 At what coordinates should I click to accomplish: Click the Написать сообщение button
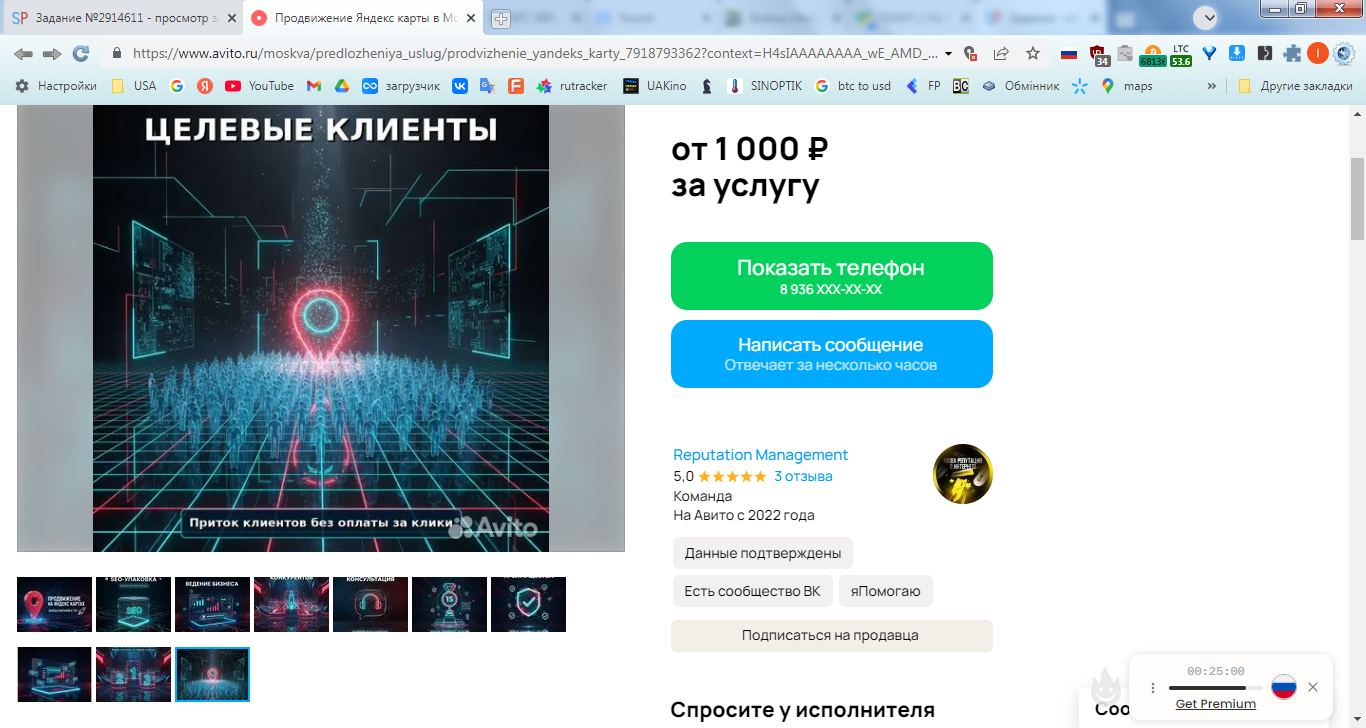(x=832, y=354)
